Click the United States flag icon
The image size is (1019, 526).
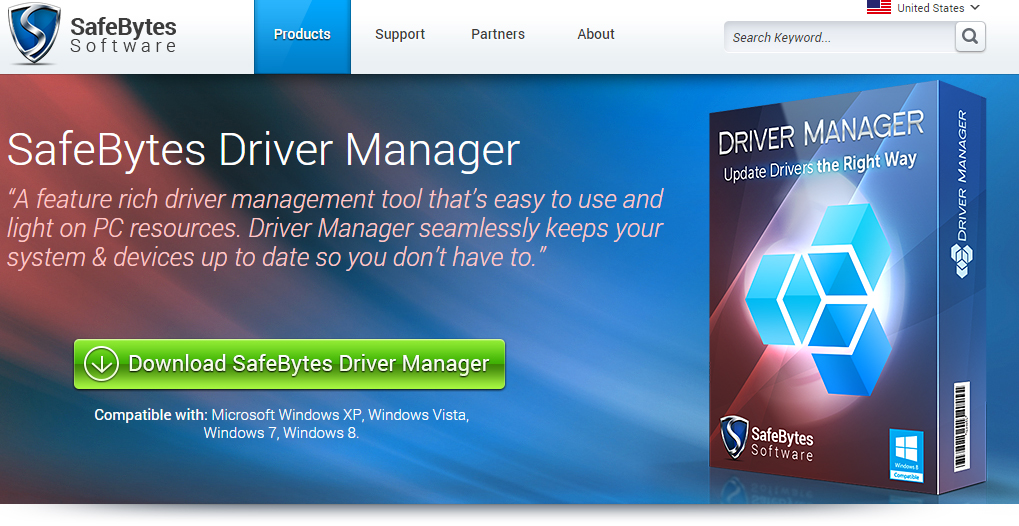tap(879, 7)
